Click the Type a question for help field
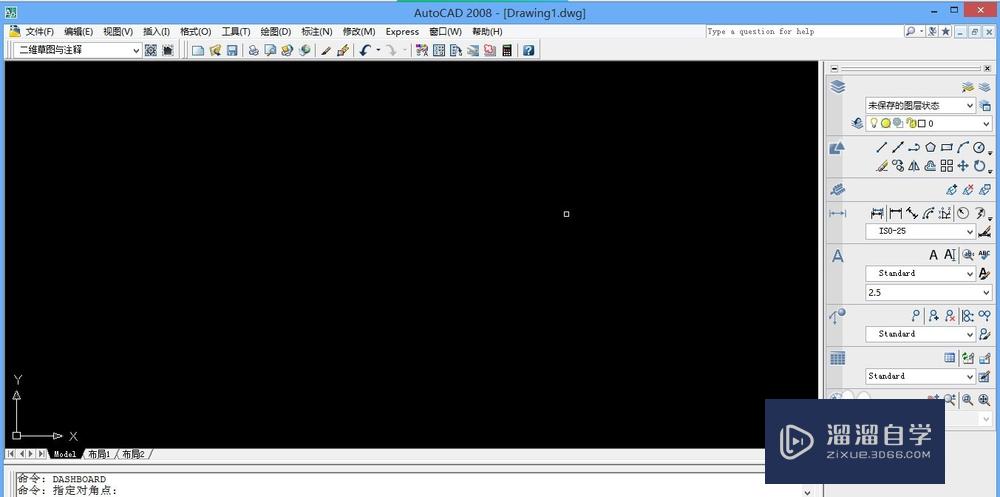 point(804,31)
